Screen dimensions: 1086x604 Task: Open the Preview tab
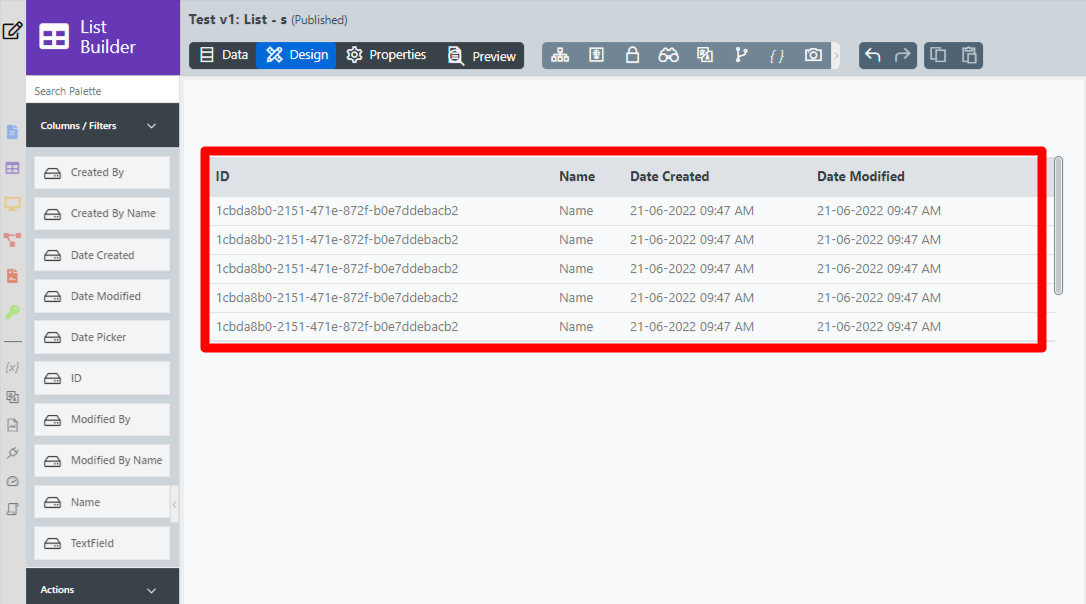click(x=482, y=56)
